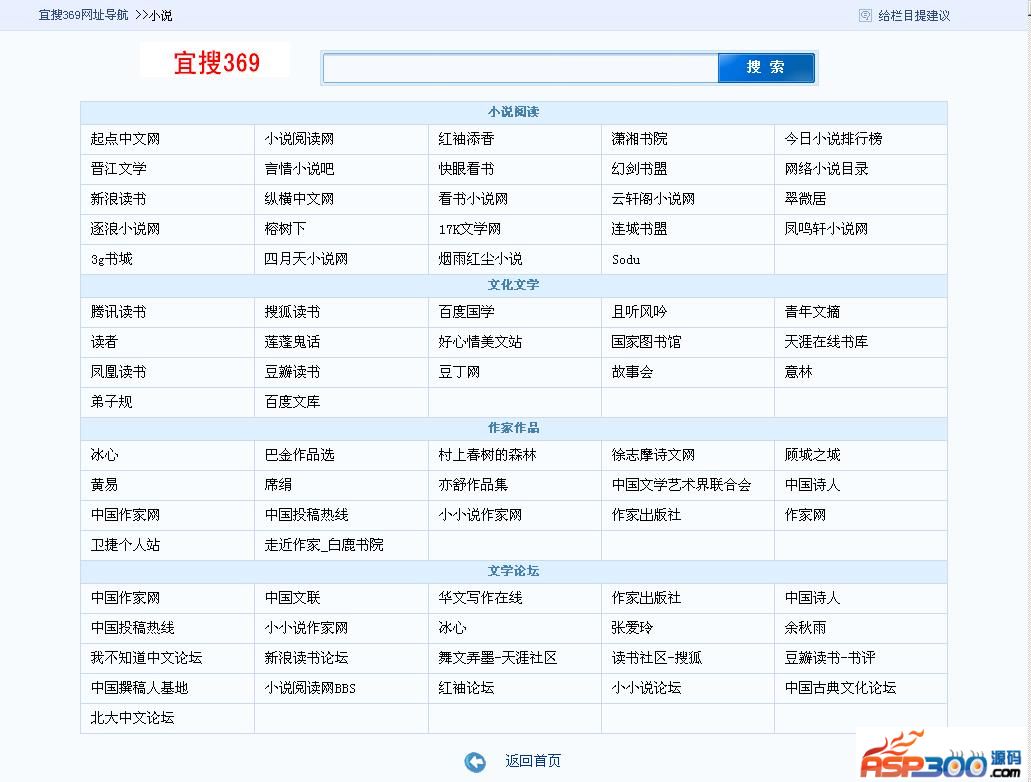Screen dimensions: 1031x782
Task: Visit 天涯在线书库 link
Action: tap(826, 342)
